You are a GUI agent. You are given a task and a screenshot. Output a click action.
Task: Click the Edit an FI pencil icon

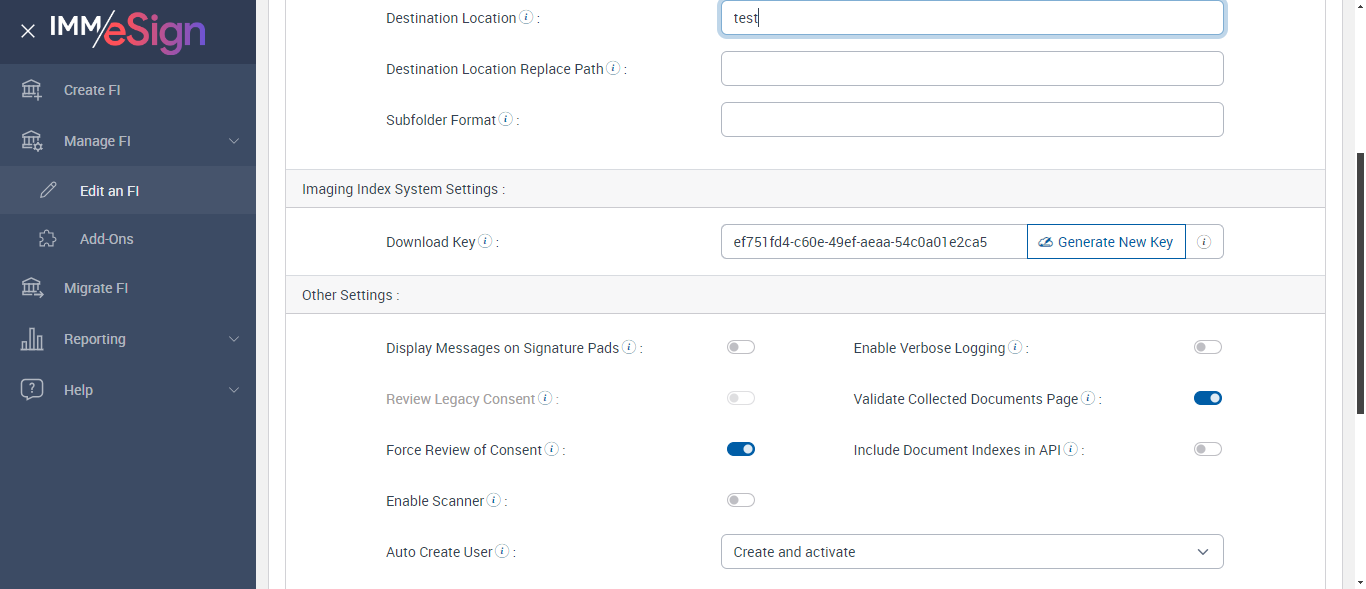[x=48, y=190]
